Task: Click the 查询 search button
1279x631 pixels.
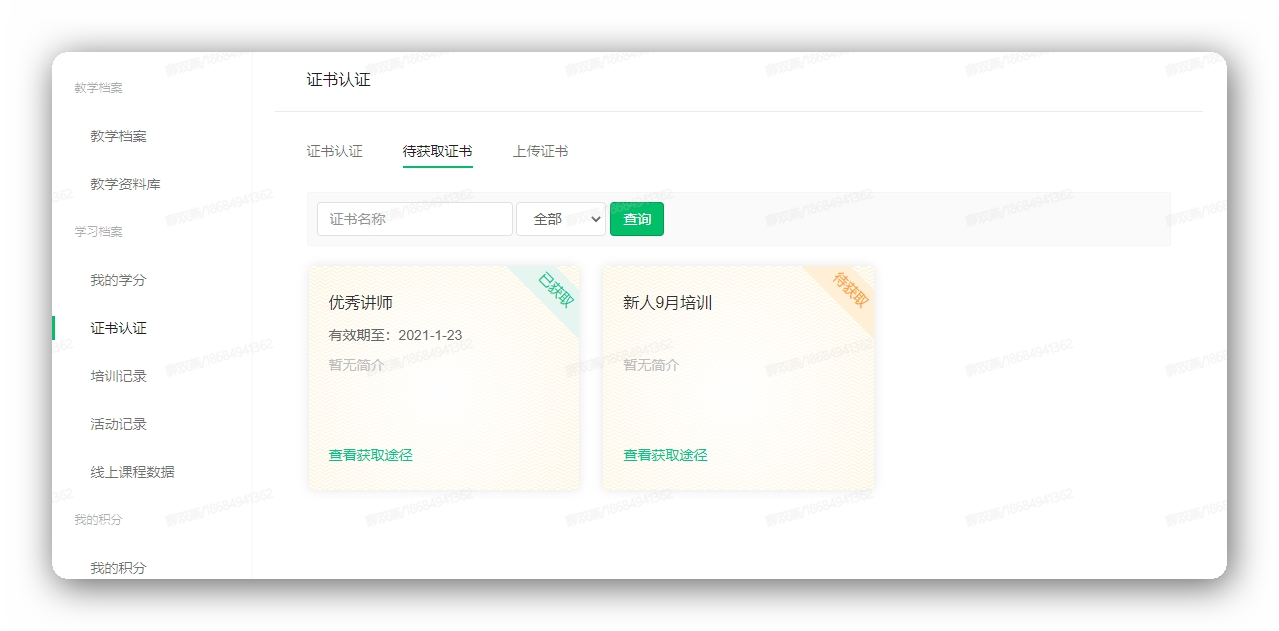Action: [637, 218]
